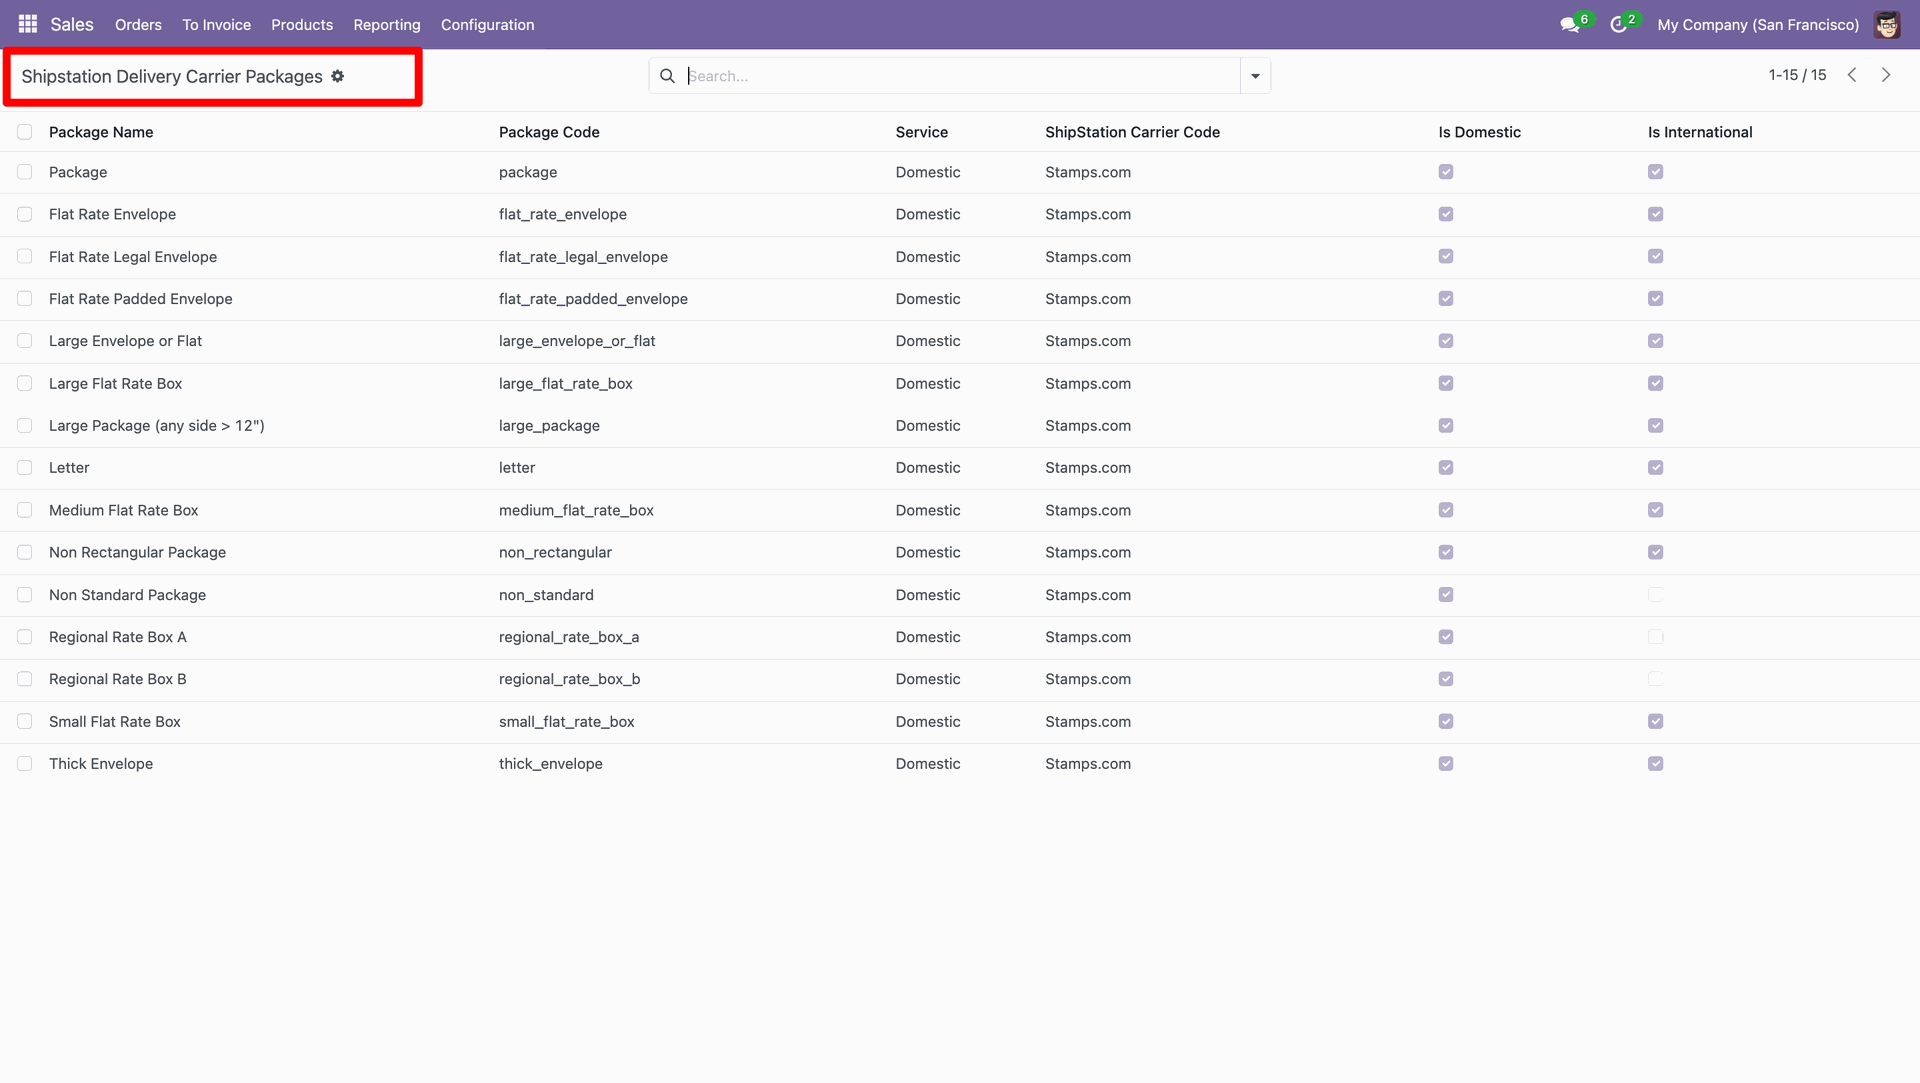1920x1083 pixels.
Task: Focus the Search input field
Action: pos(960,76)
